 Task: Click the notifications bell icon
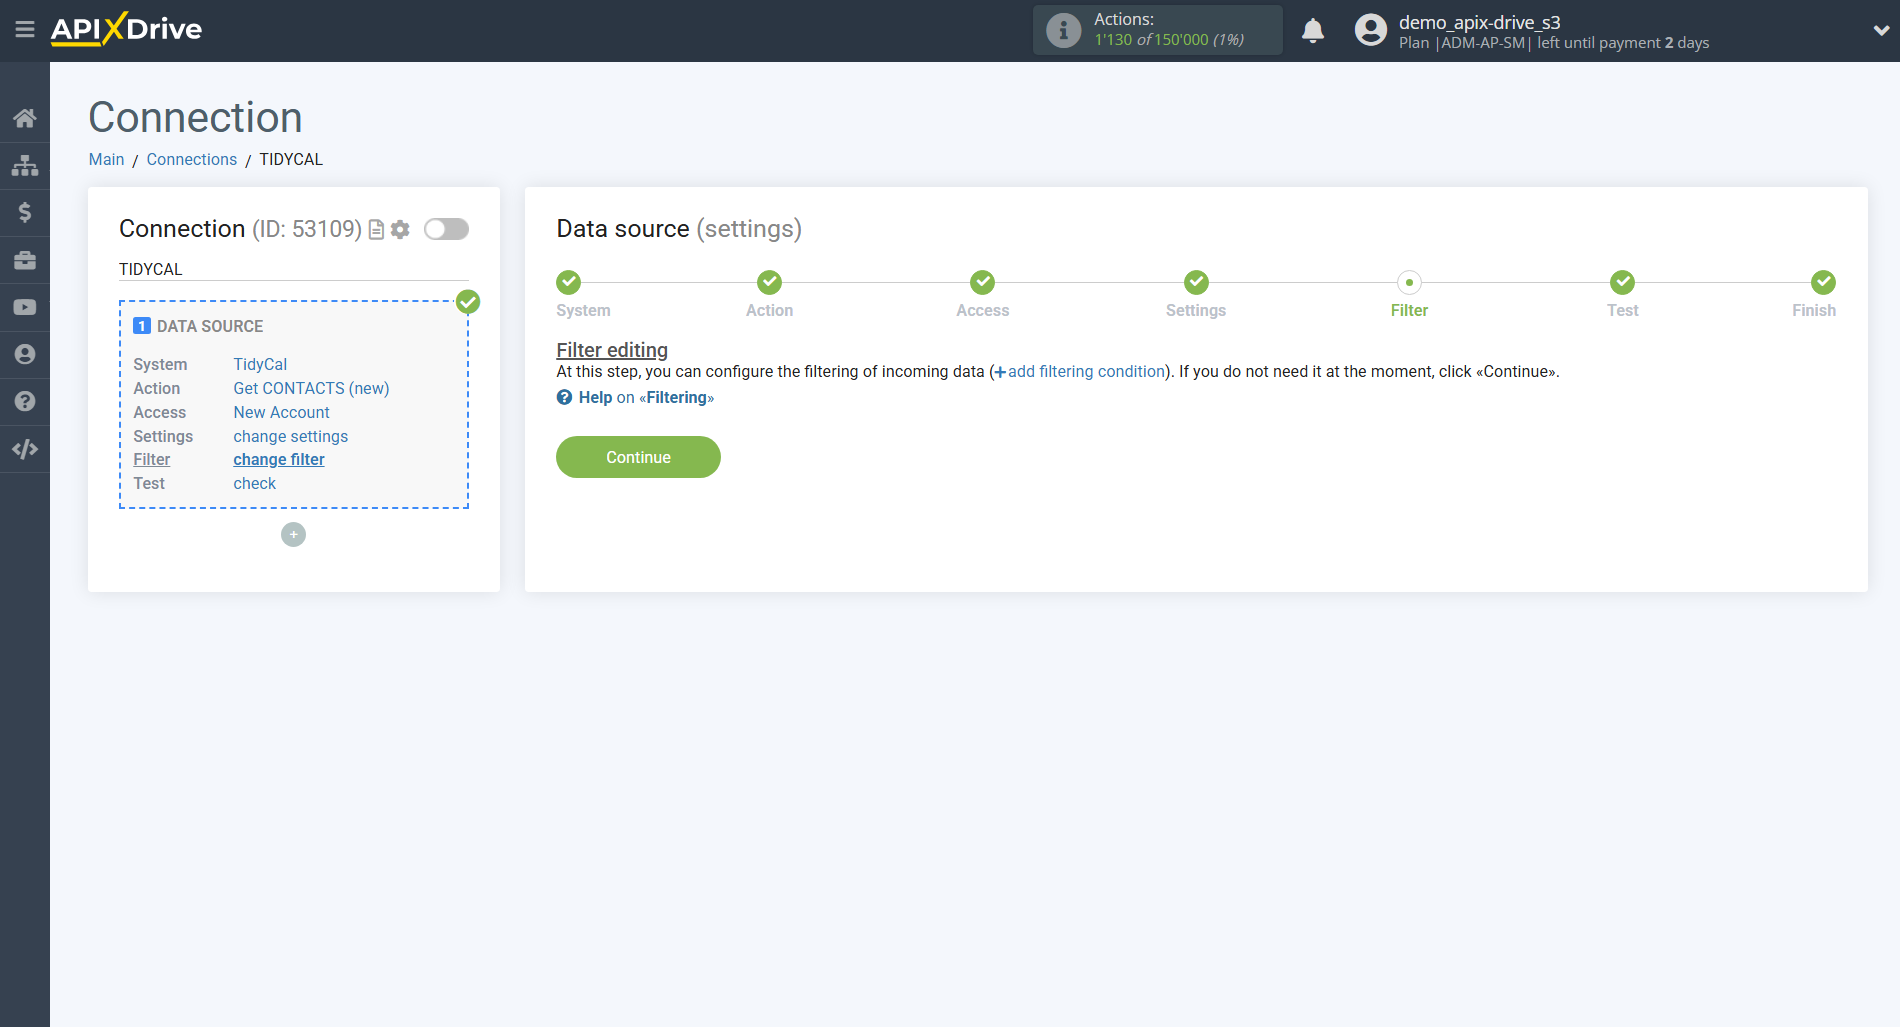pos(1313,30)
